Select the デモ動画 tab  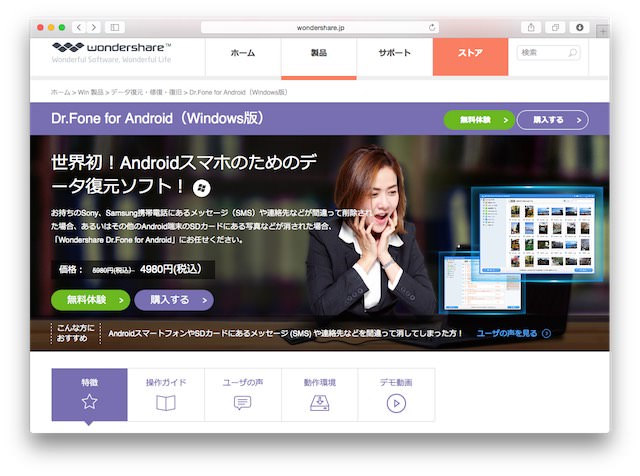[396, 394]
